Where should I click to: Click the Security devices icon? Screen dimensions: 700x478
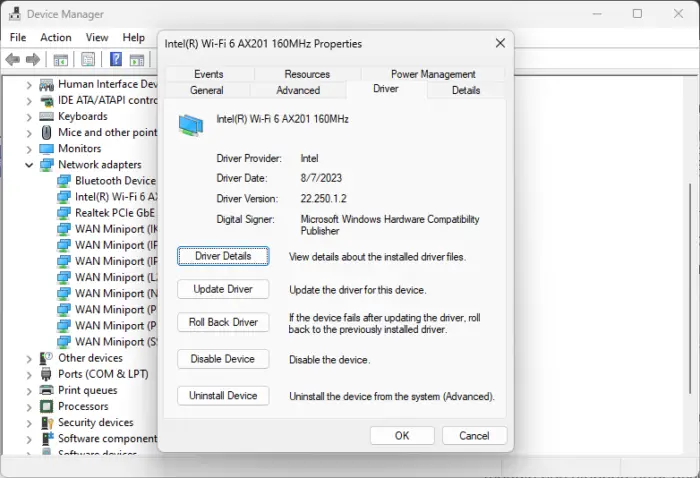coord(46,422)
